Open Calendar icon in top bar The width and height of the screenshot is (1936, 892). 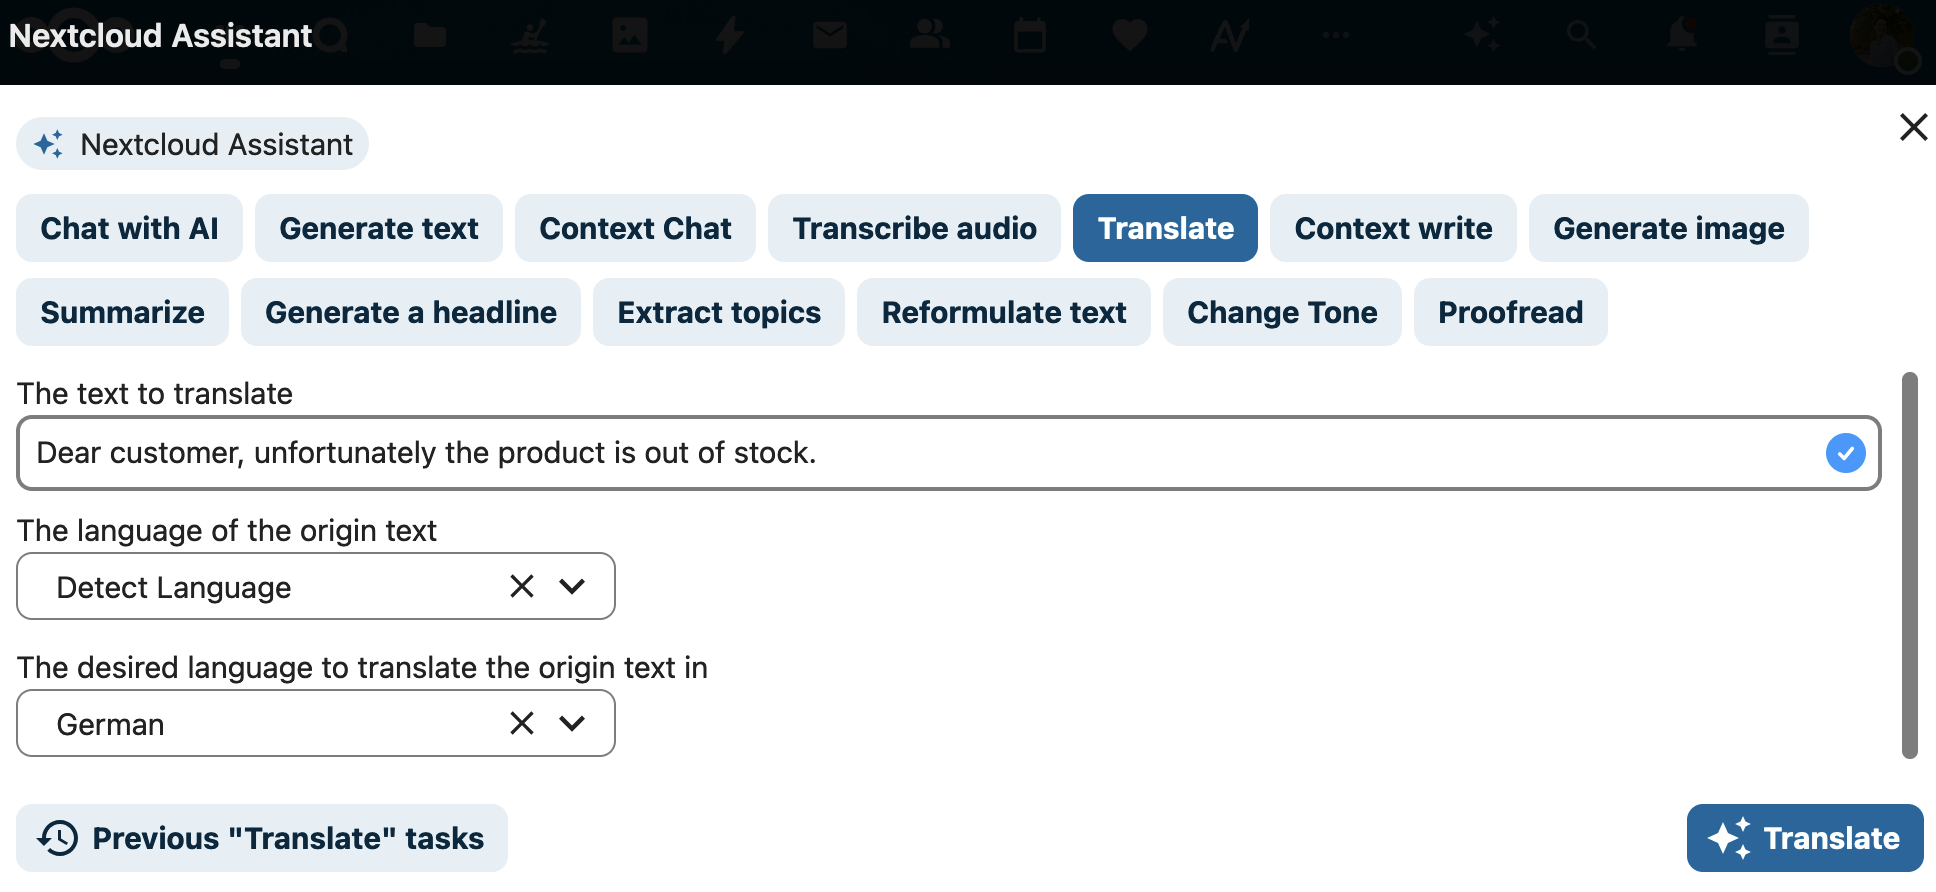[x=1030, y=36]
